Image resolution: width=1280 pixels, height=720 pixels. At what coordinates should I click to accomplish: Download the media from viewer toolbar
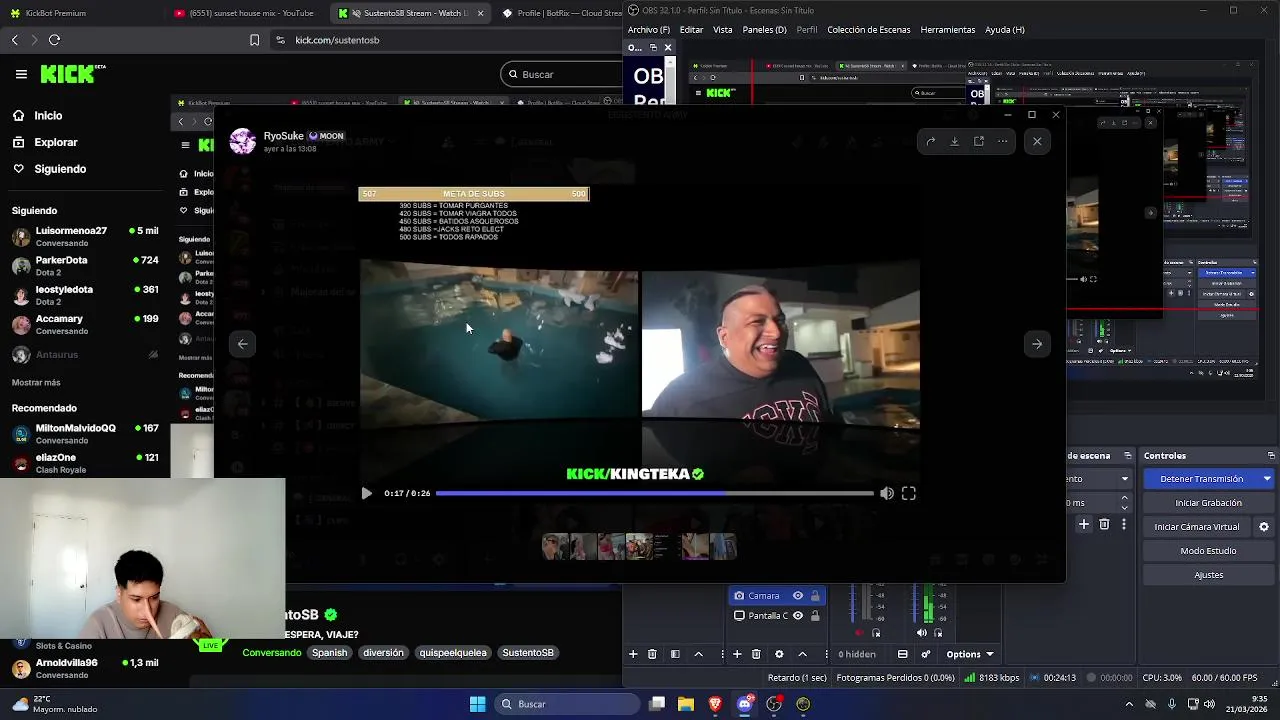coord(954,141)
